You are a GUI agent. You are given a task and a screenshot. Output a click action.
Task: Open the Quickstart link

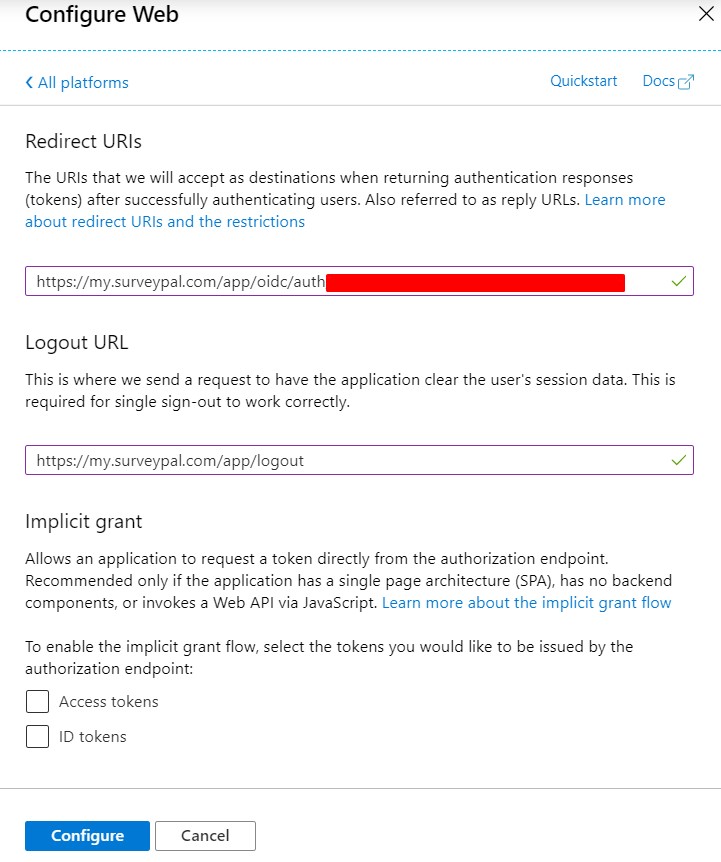[x=584, y=81]
